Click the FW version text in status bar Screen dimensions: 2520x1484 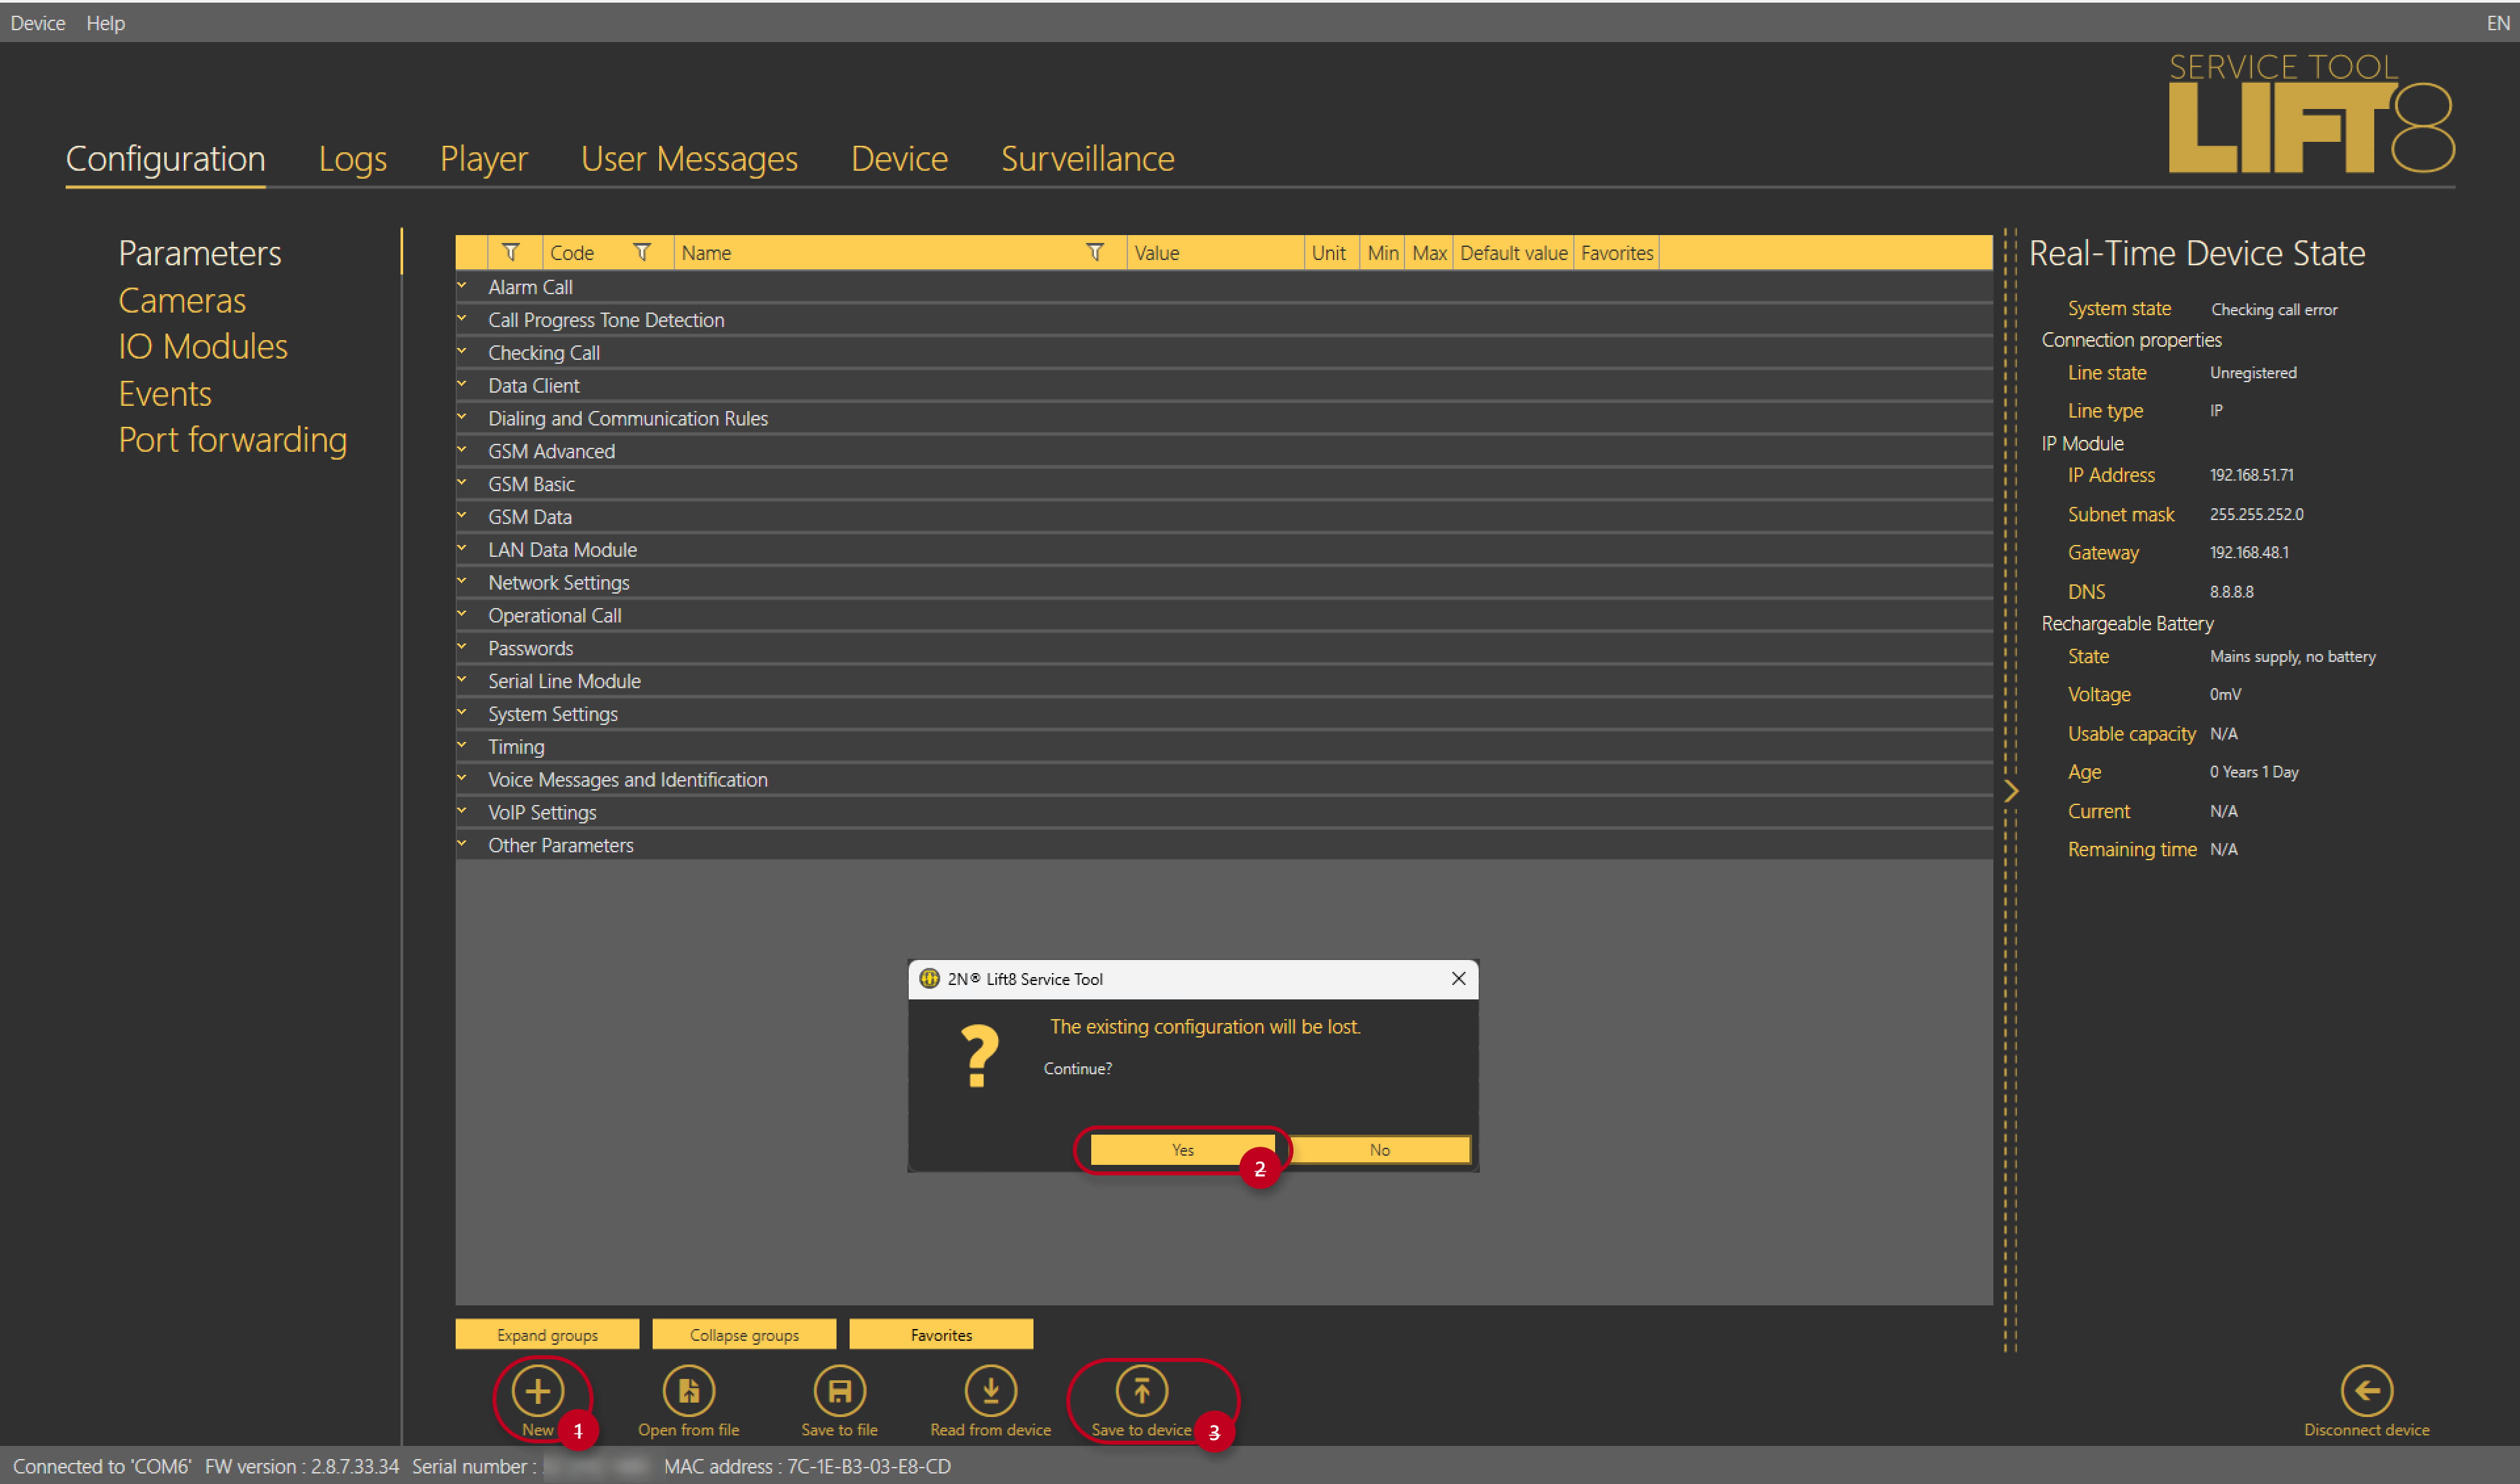coord(302,1466)
